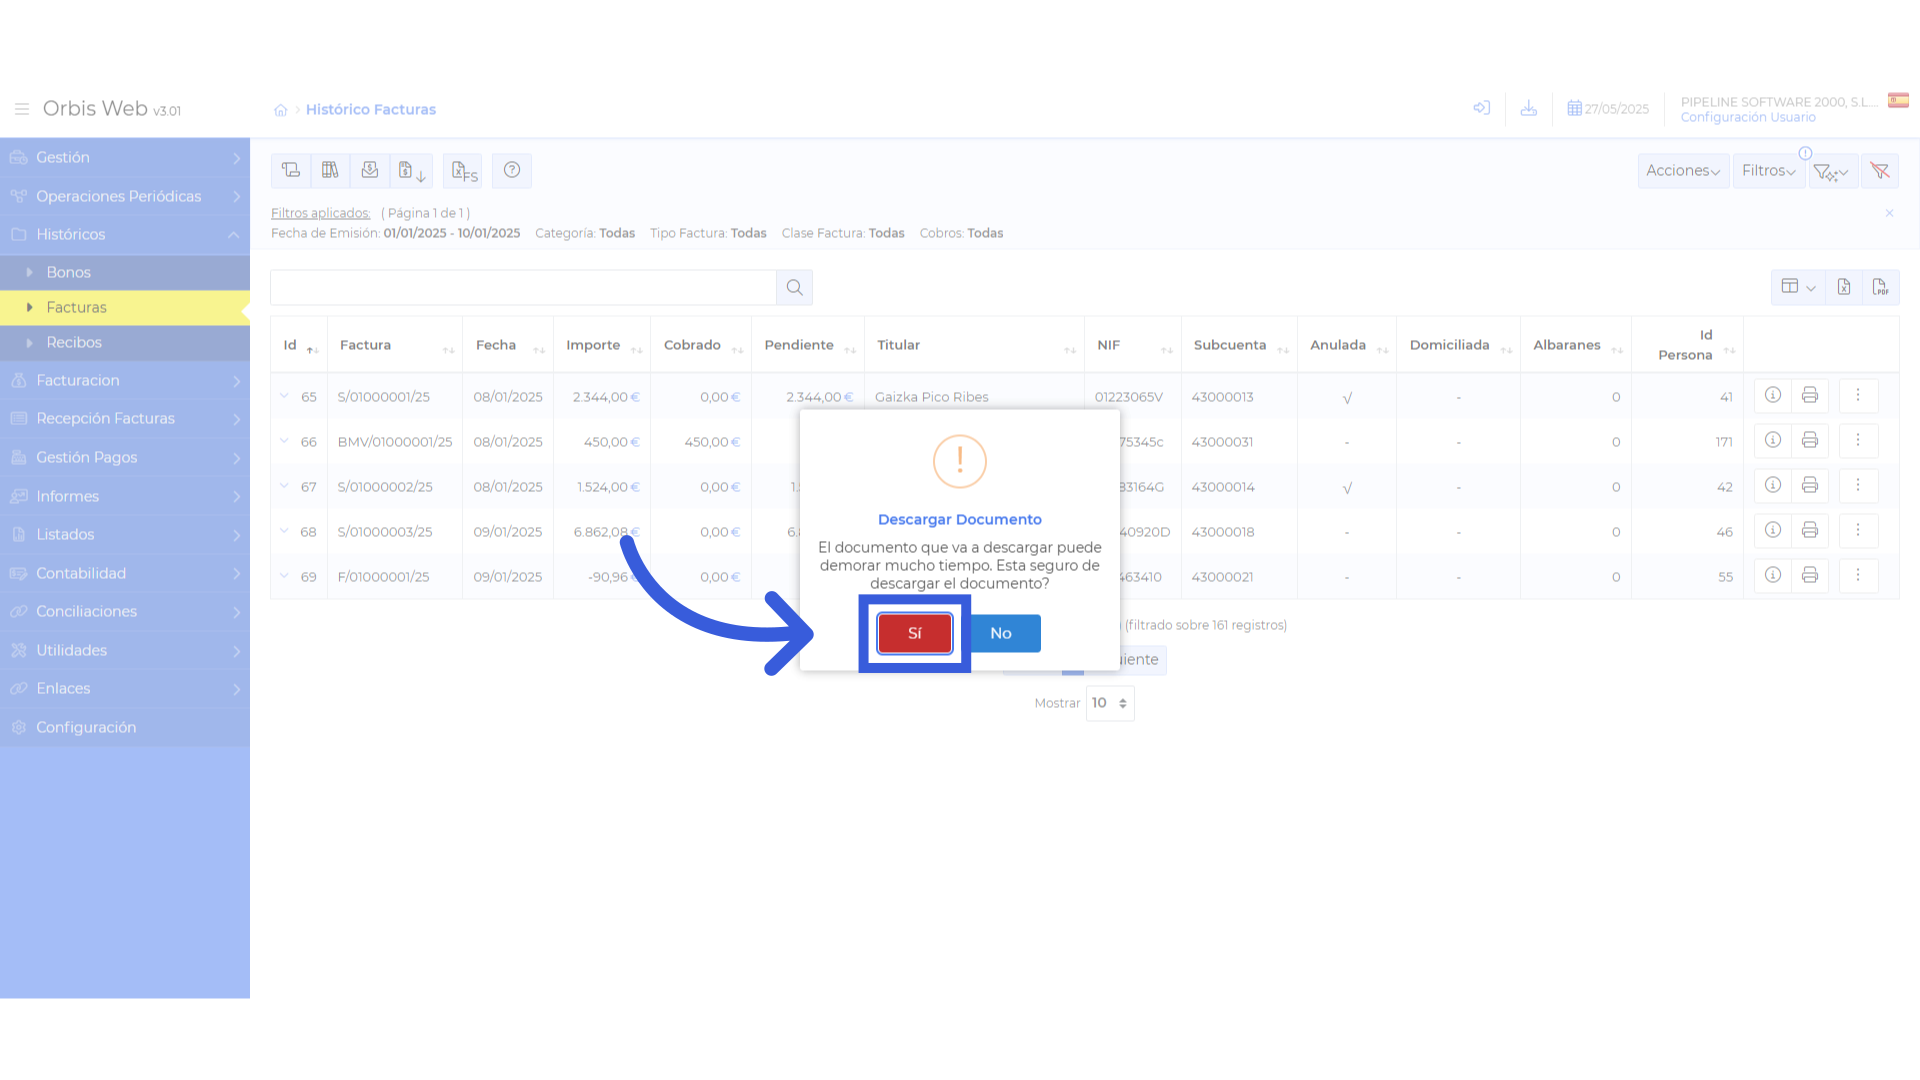The image size is (1920, 1080).
Task: Click the Histórico Facturas breadcrumb
Action: [371, 109]
